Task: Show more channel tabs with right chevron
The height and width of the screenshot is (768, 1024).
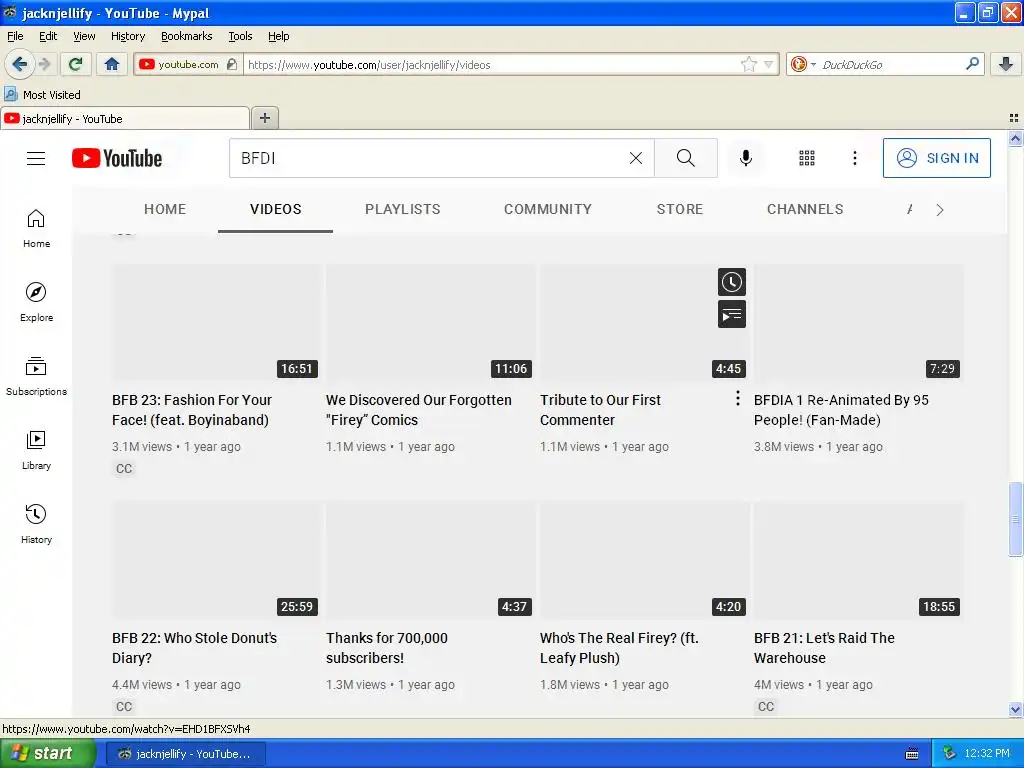Action: coord(940,210)
